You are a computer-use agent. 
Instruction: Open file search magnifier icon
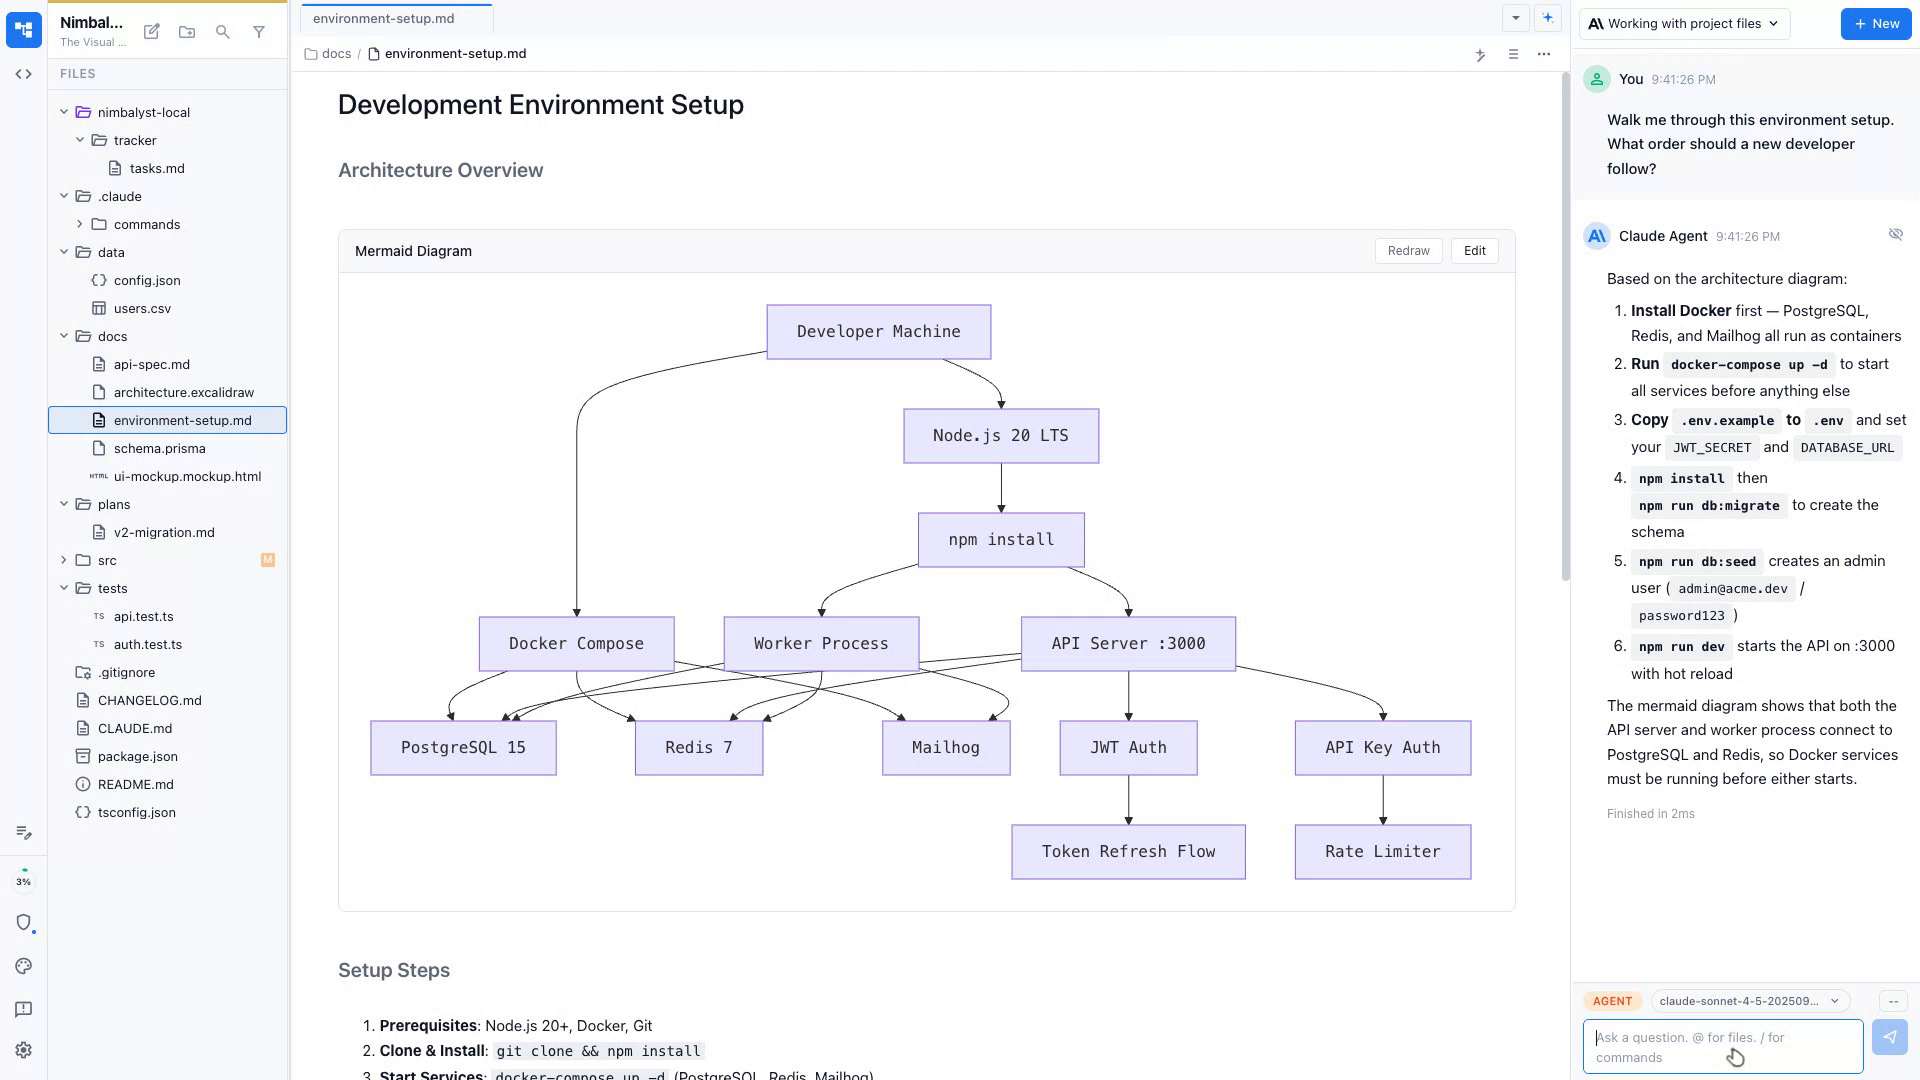point(223,32)
